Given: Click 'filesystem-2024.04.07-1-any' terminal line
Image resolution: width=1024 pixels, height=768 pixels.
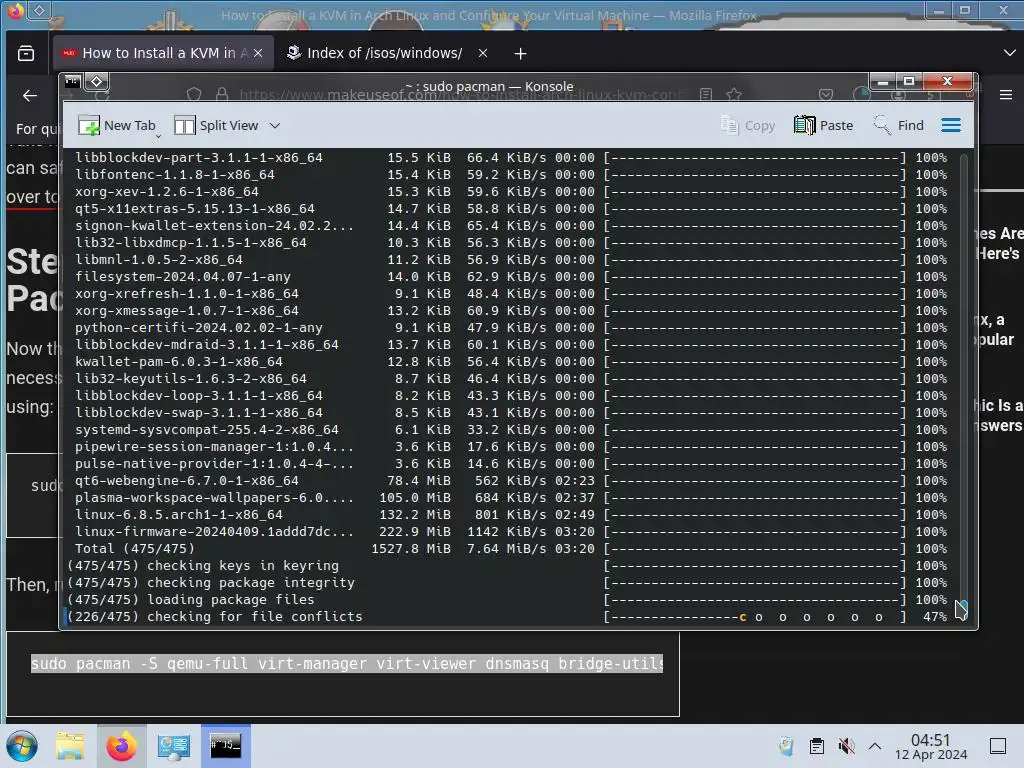Looking at the screenshot, I should (x=511, y=277).
